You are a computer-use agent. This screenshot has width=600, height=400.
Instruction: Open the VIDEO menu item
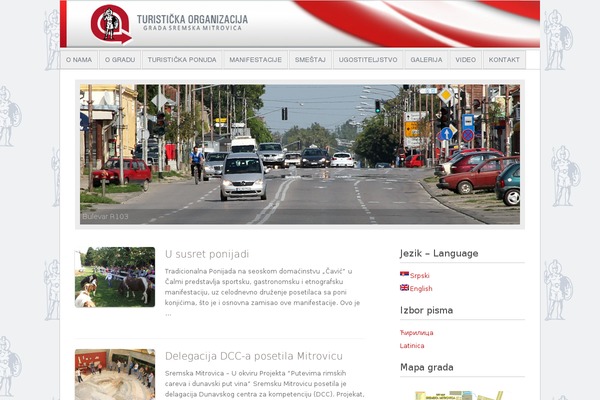pos(466,60)
